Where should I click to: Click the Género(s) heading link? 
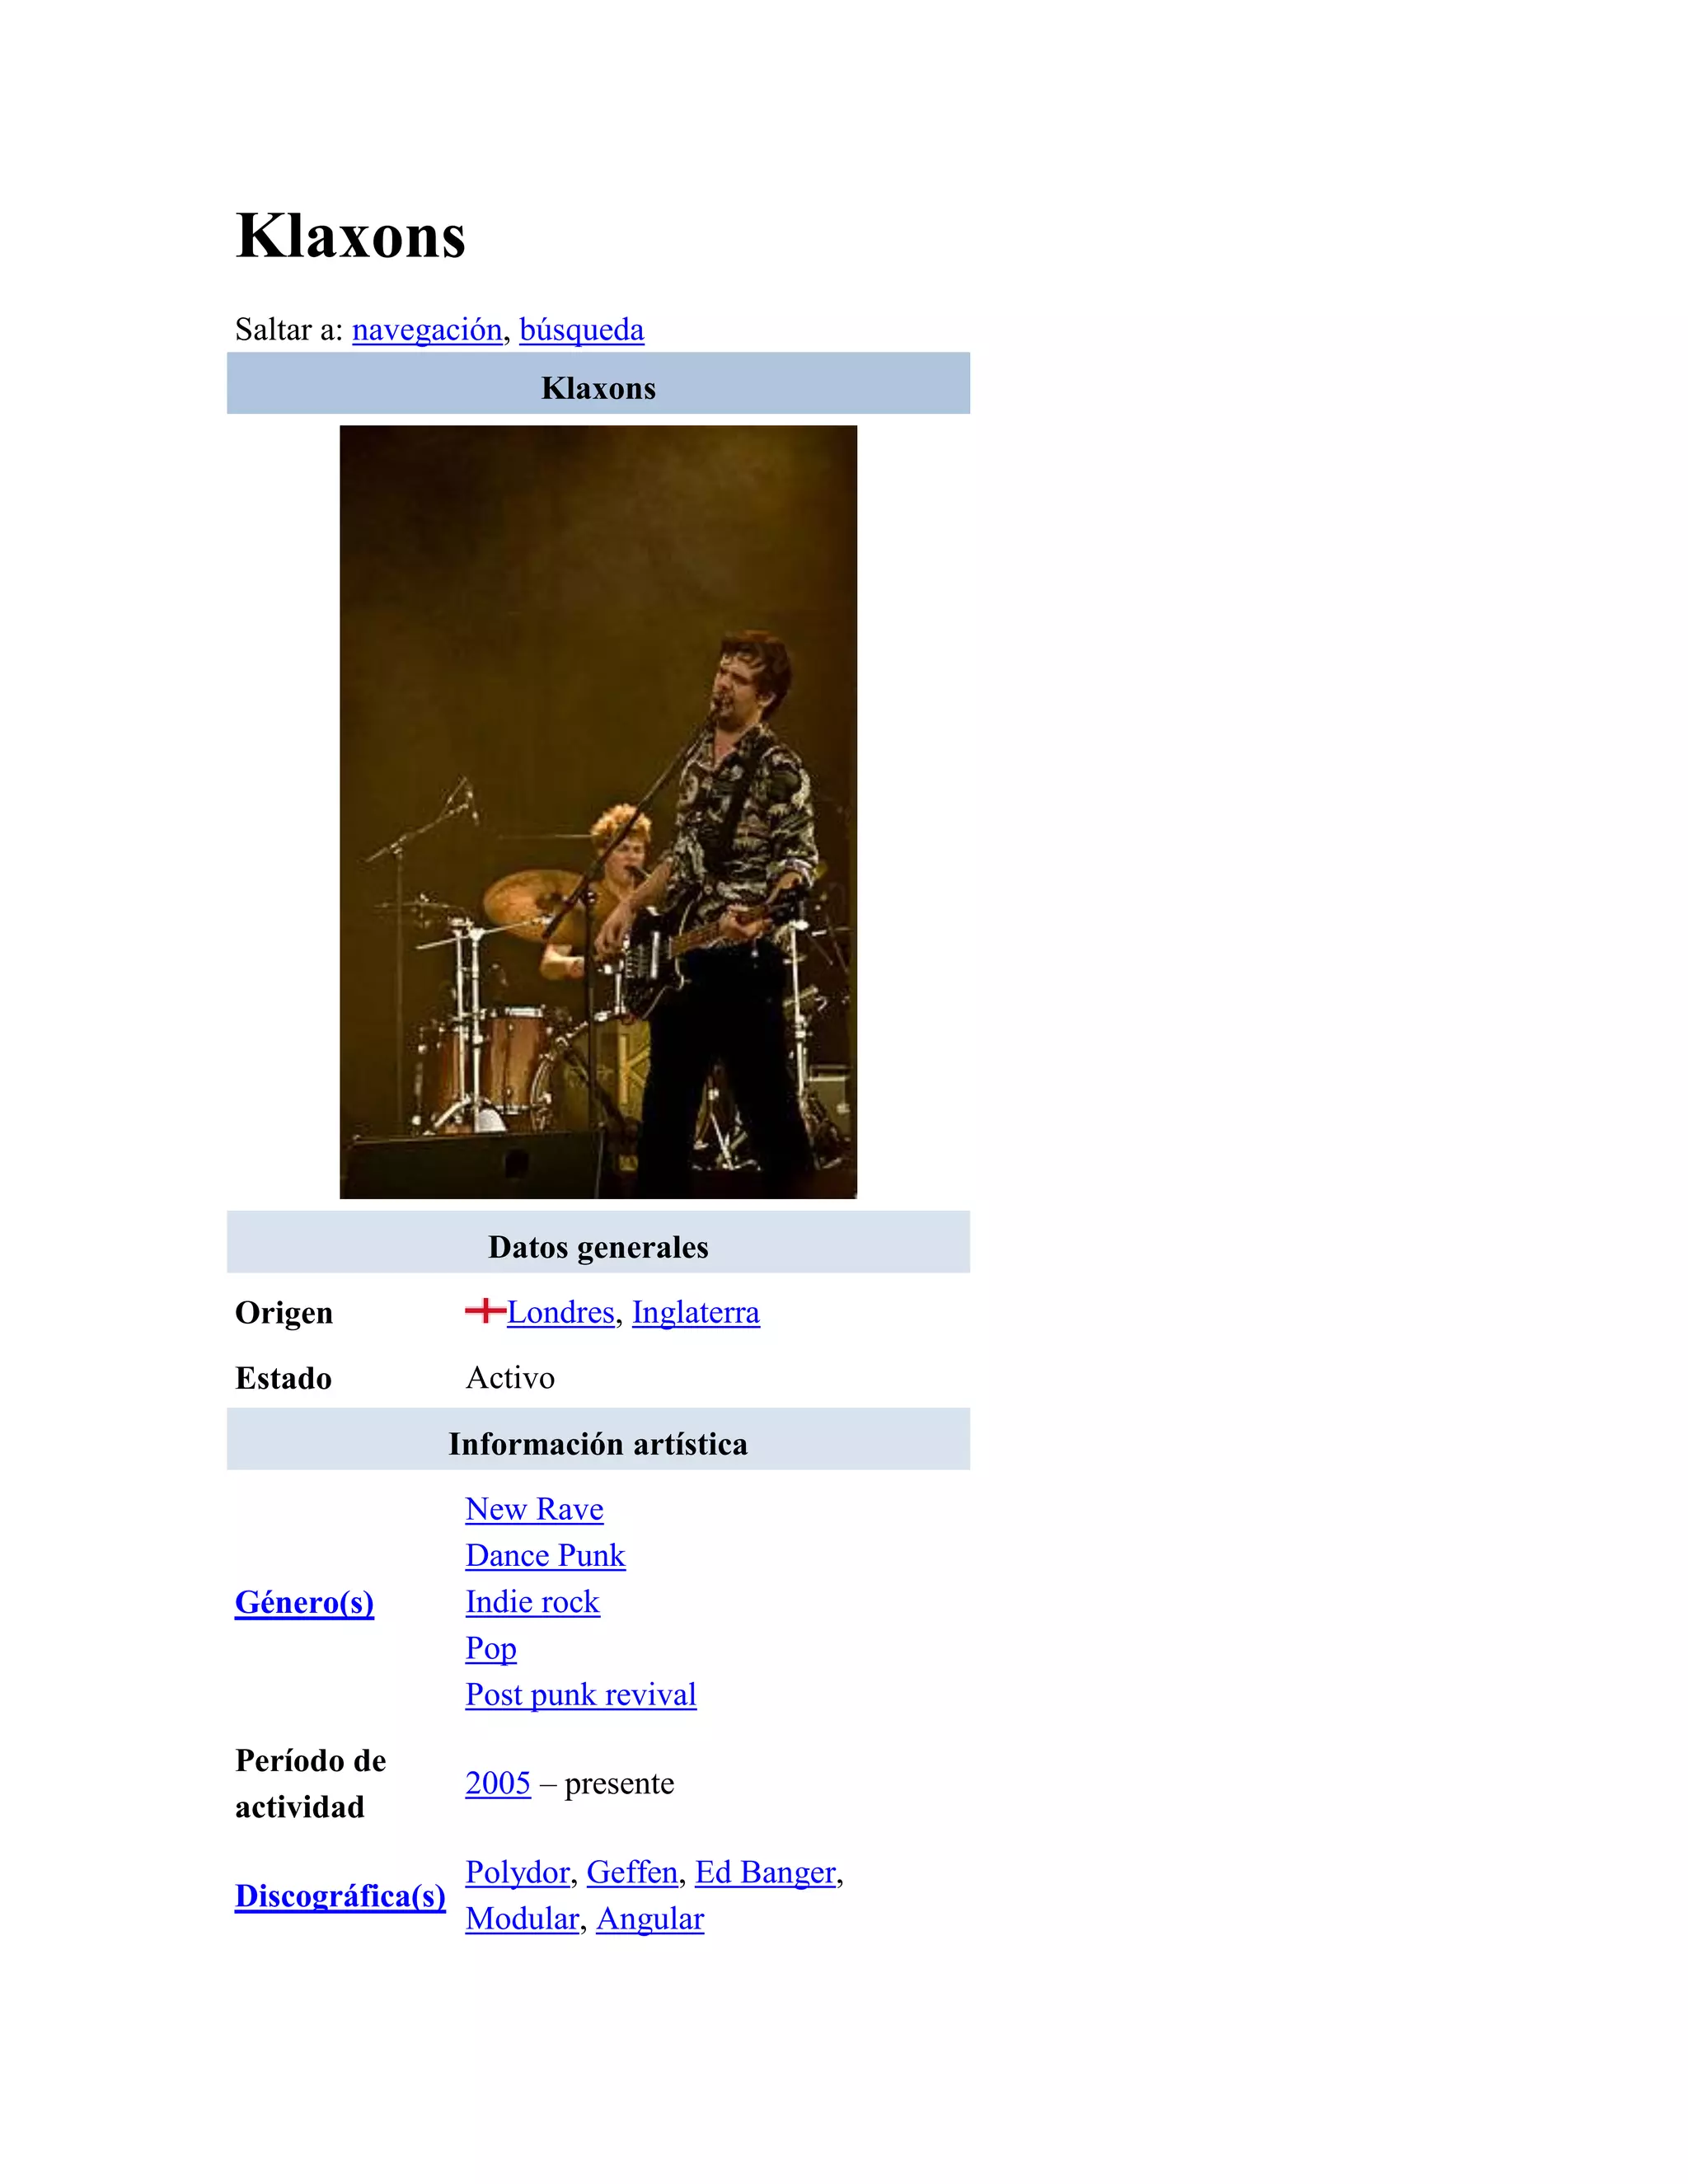pos(304,1602)
